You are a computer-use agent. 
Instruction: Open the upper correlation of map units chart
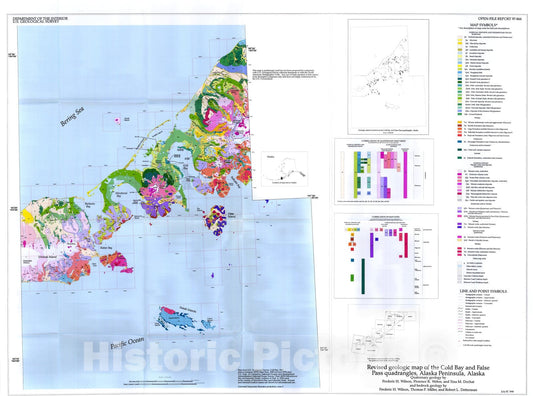384,171
